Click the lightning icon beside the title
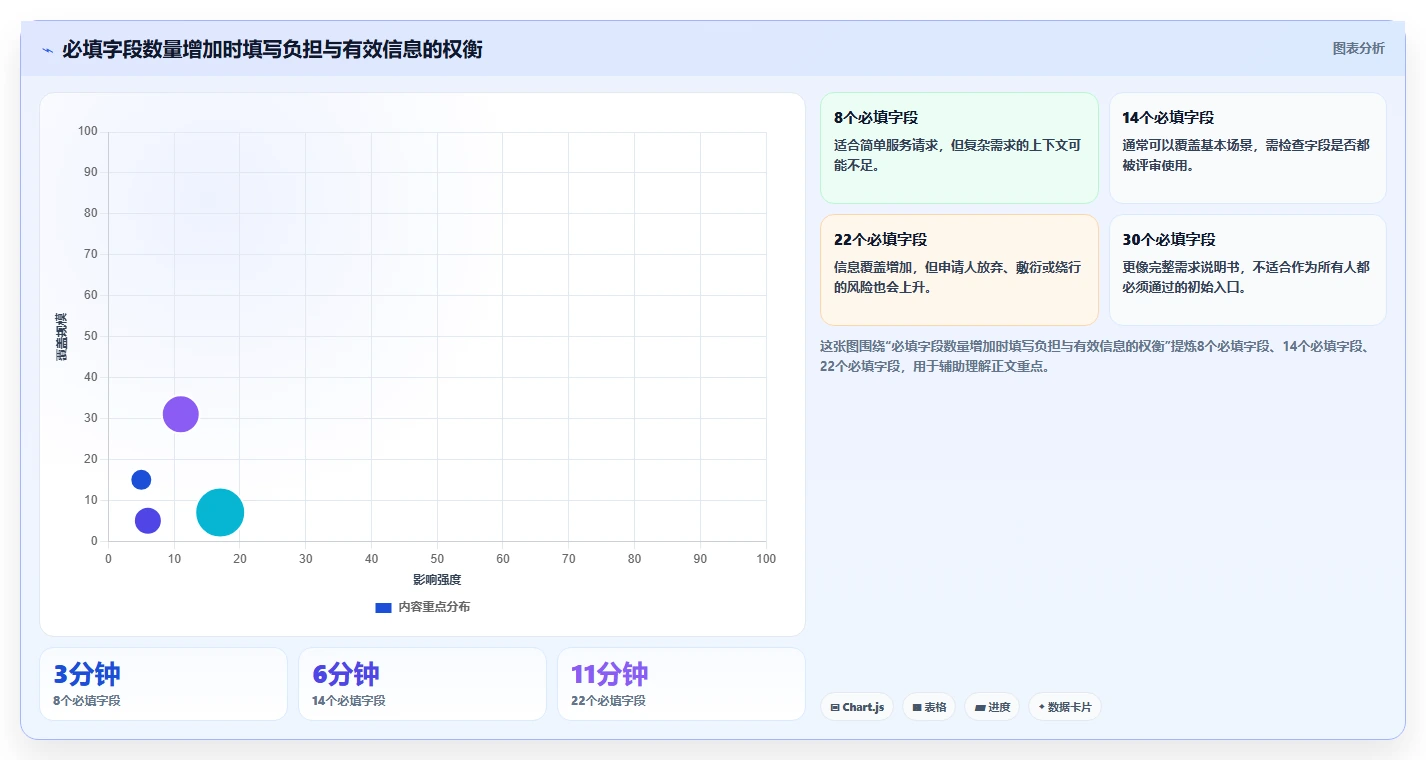This screenshot has width=1426, height=760. click(48, 50)
